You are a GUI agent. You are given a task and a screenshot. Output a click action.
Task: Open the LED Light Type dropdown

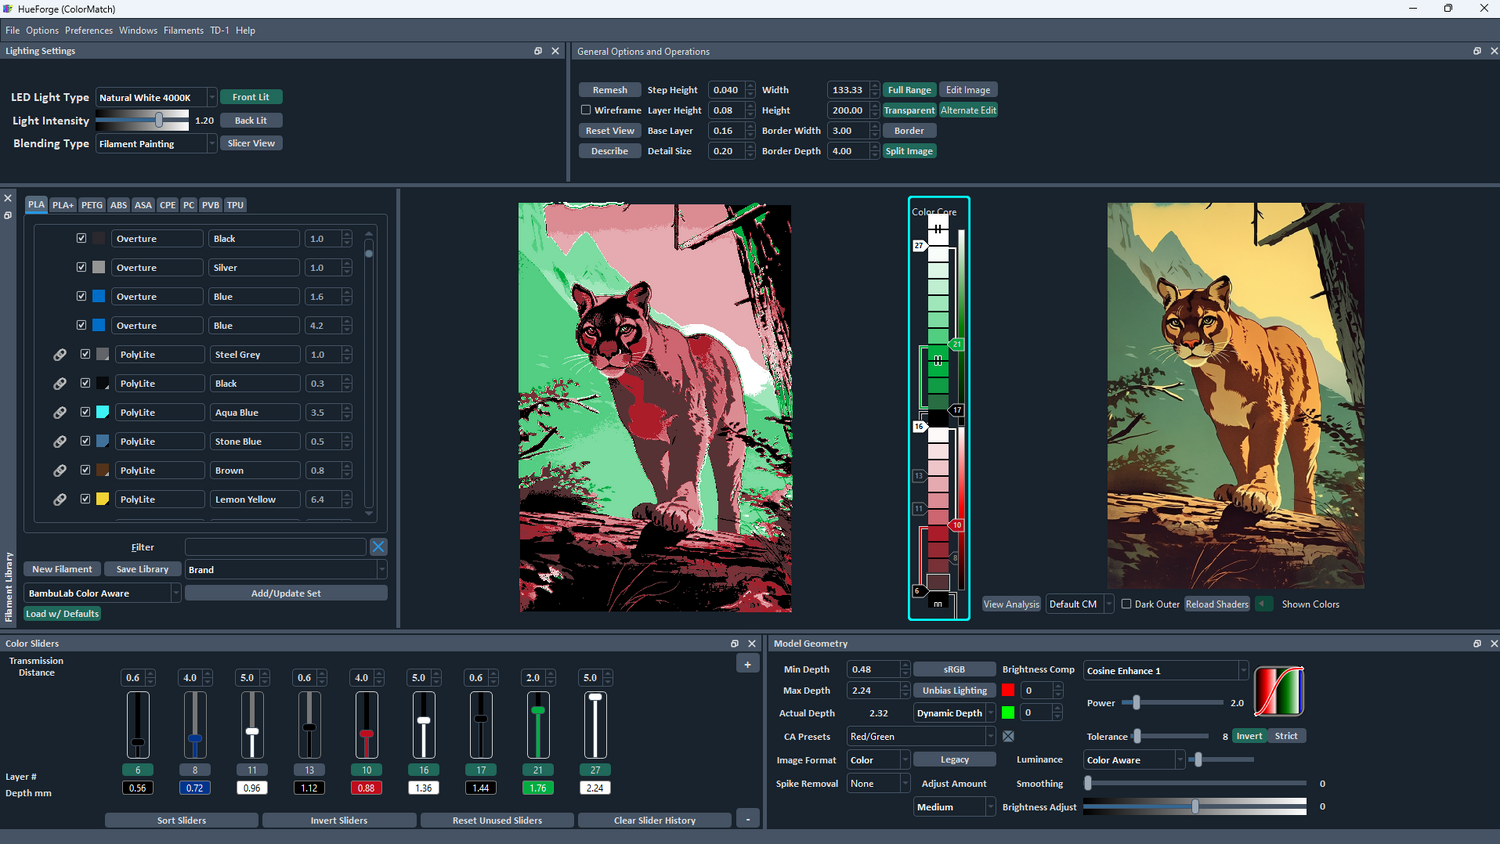213,97
